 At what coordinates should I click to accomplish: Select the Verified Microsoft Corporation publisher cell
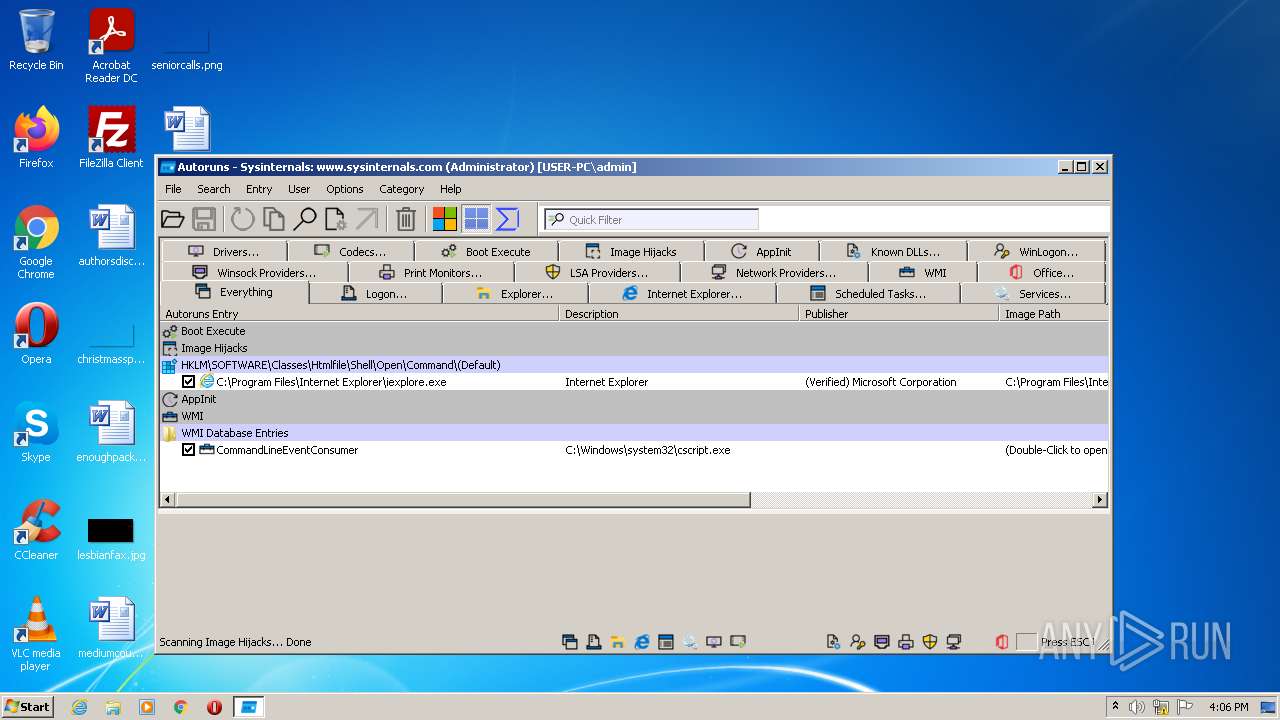click(x=880, y=382)
